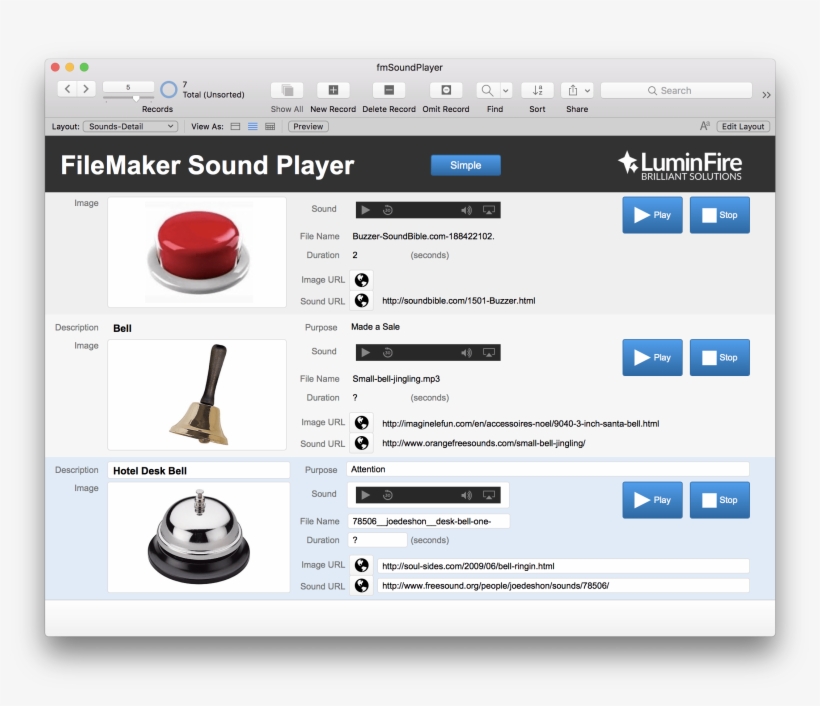Image resolution: width=820 pixels, height=706 pixels.
Task: Rewind Hotel Desk Bell sound 30 seconds
Action: [388, 495]
